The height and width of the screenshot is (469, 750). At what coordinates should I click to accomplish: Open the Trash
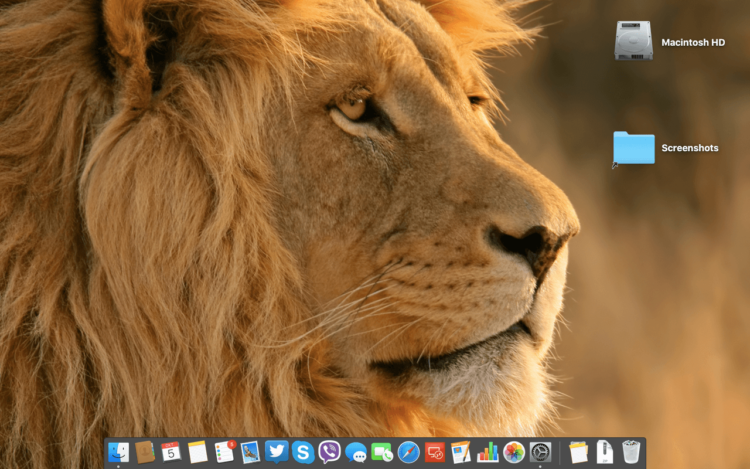pyautogui.click(x=631, y=452)
